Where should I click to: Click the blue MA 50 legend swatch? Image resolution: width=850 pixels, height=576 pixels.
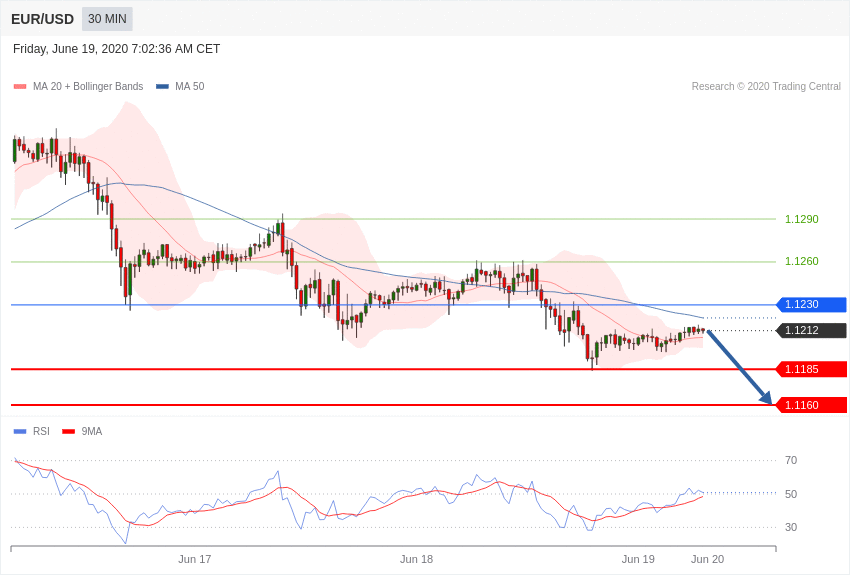coord(162,86)
